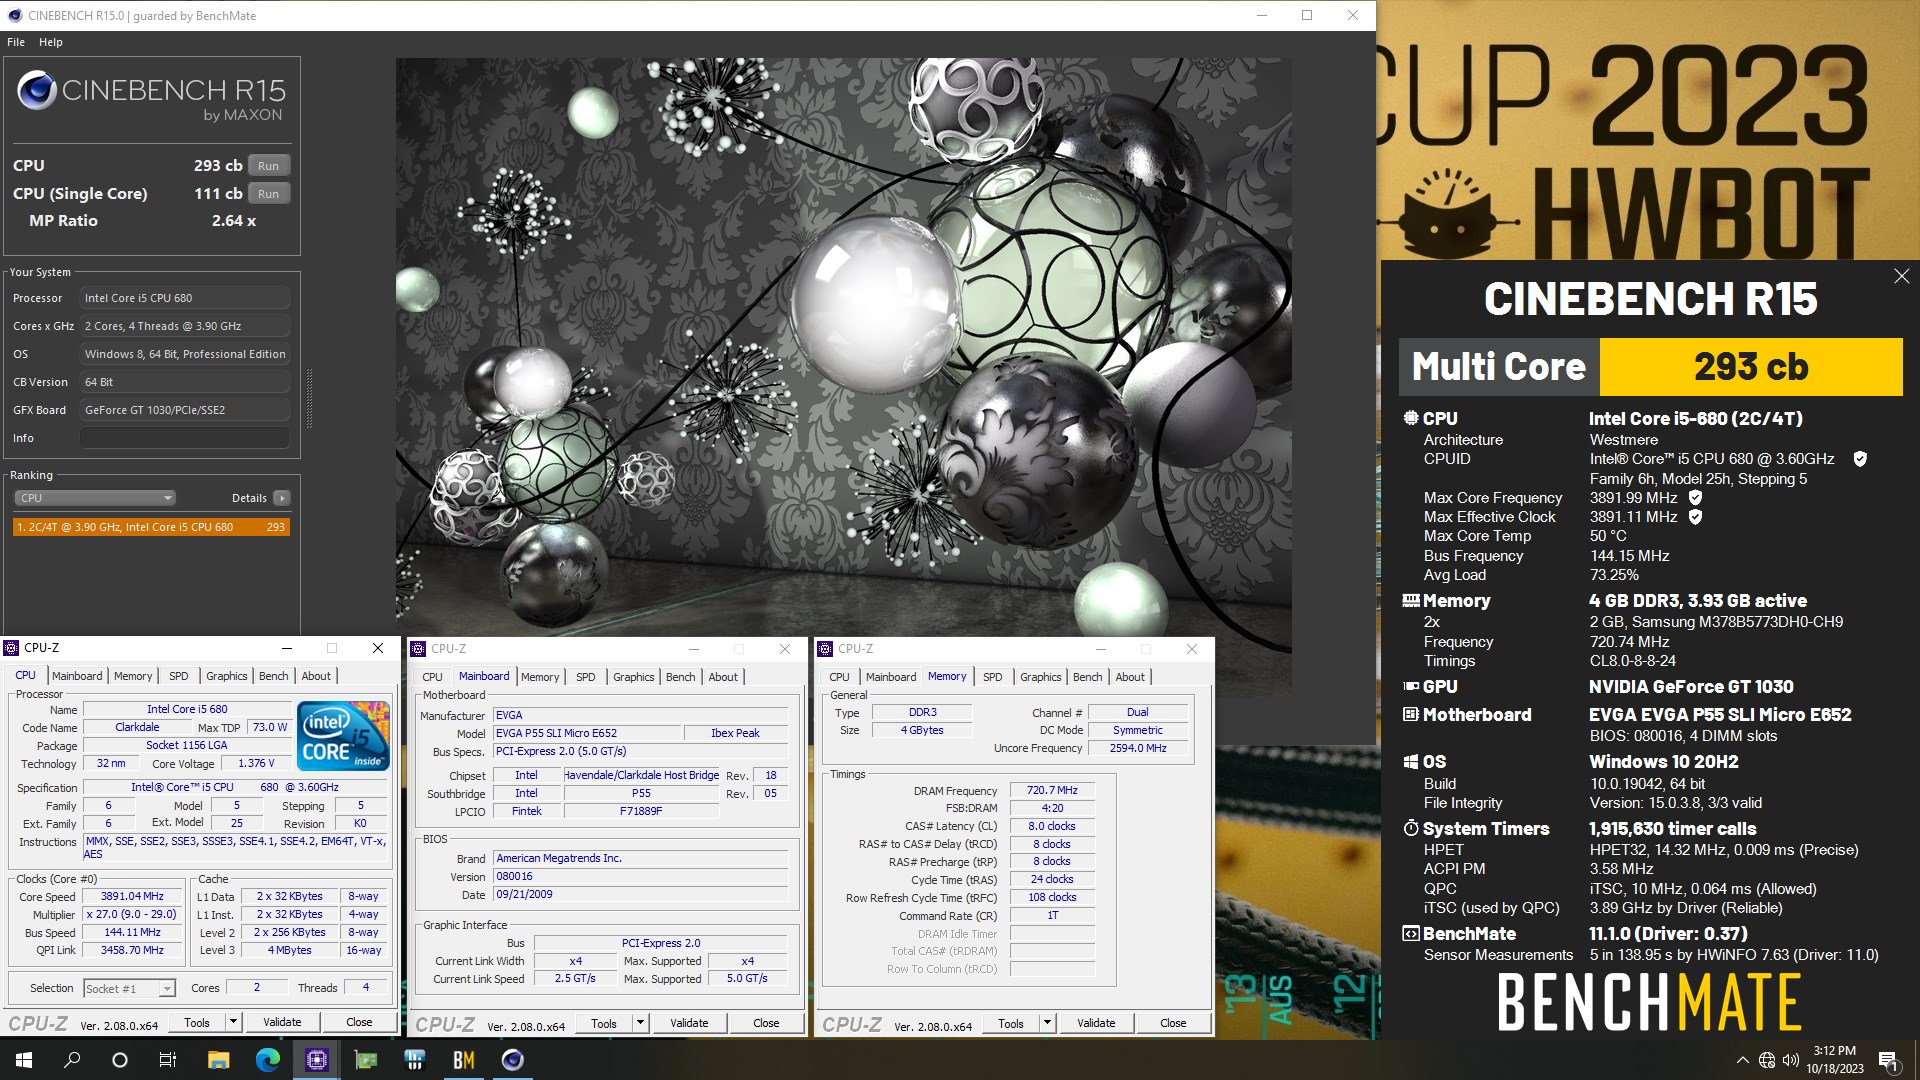Click BenchMate Motherboard section icon

coord(1410,715)
